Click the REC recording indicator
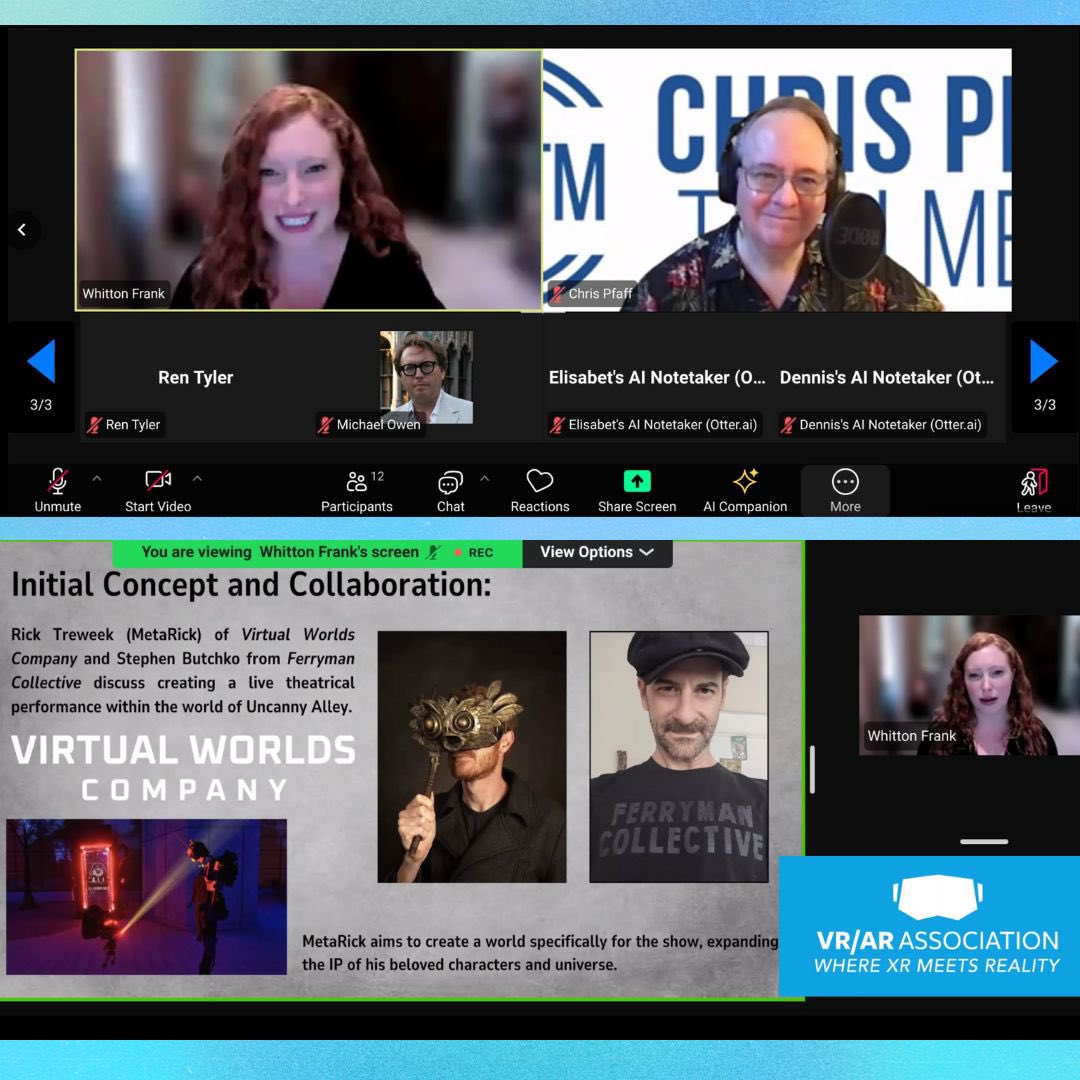Viewport: 1080px width, 1080px height. (x=474, y=552)
